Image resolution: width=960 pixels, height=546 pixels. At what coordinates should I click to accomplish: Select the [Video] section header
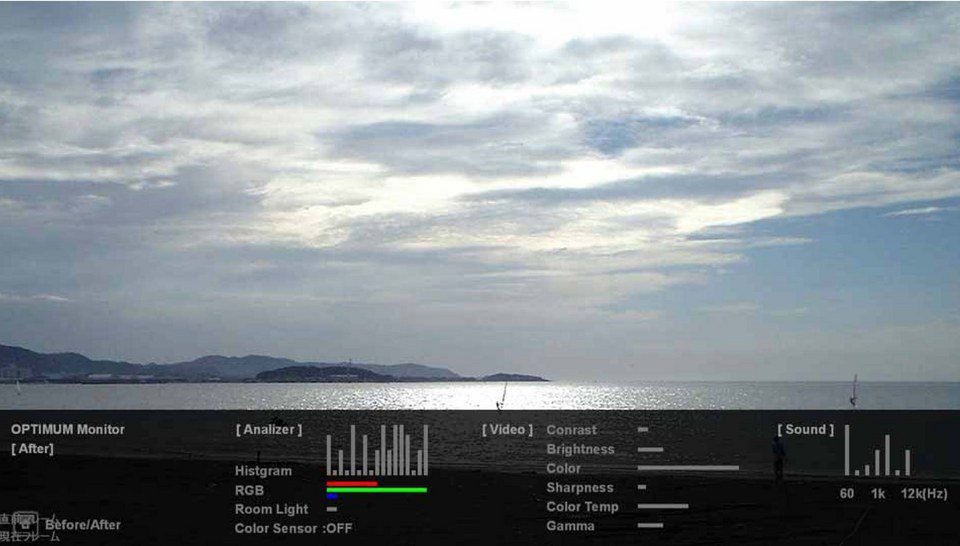[x=507, y=430]
